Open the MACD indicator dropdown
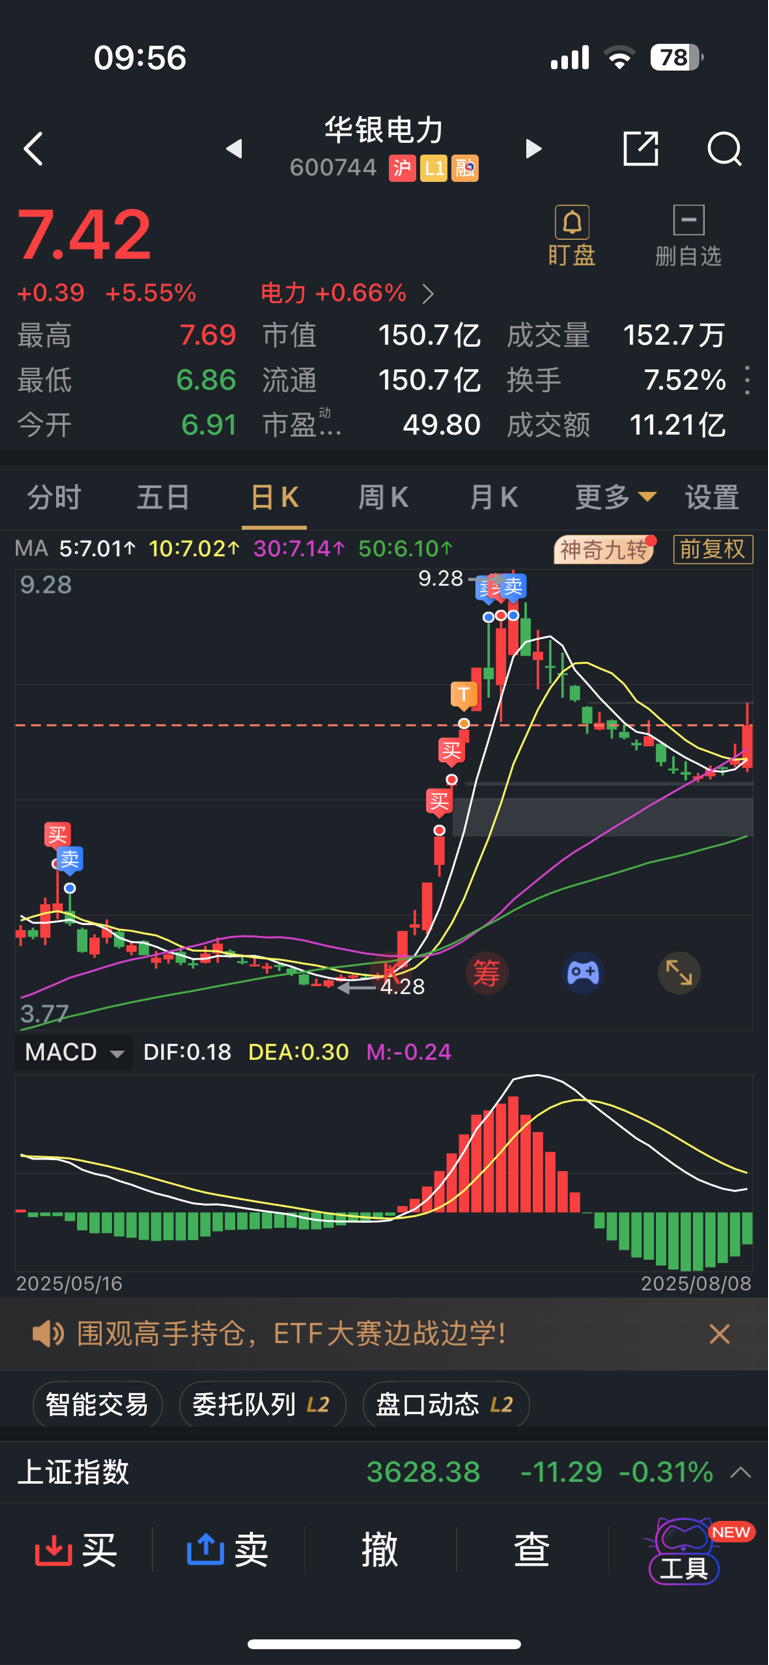The height and width of the screenshot is (1665, 769). (75, 1052)
